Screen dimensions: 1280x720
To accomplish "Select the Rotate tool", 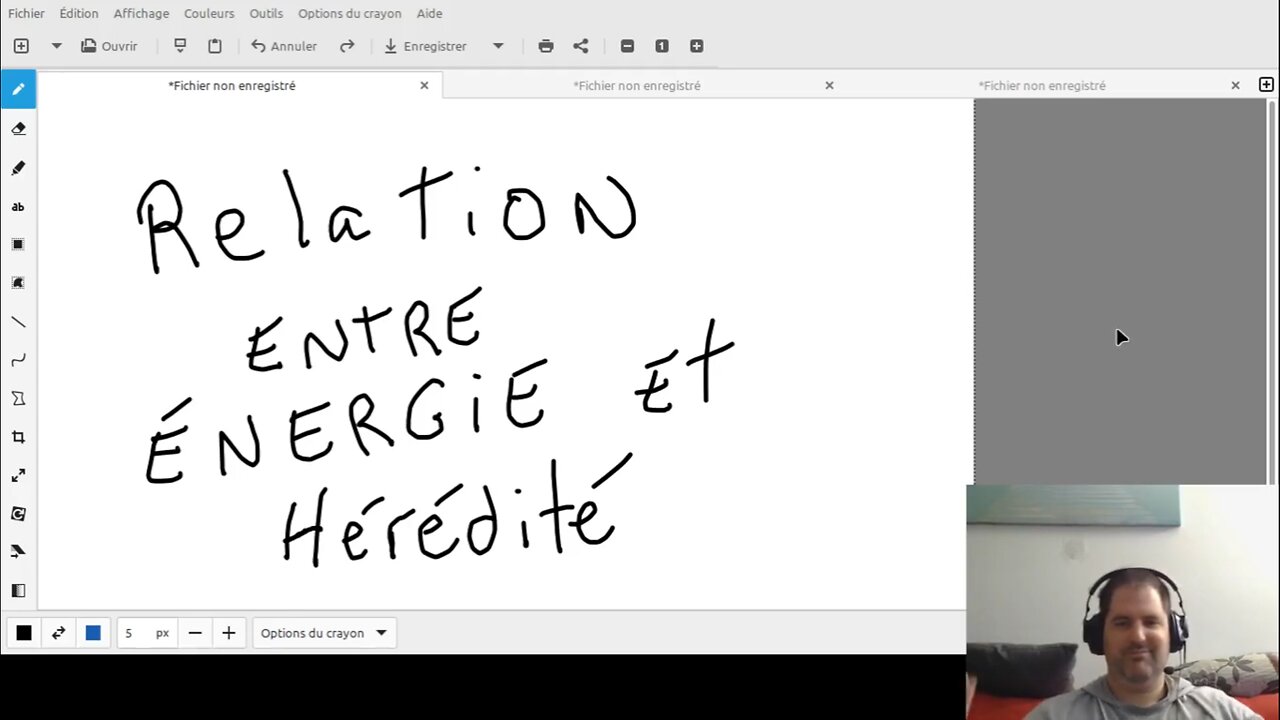I will [x=18, y=513].
